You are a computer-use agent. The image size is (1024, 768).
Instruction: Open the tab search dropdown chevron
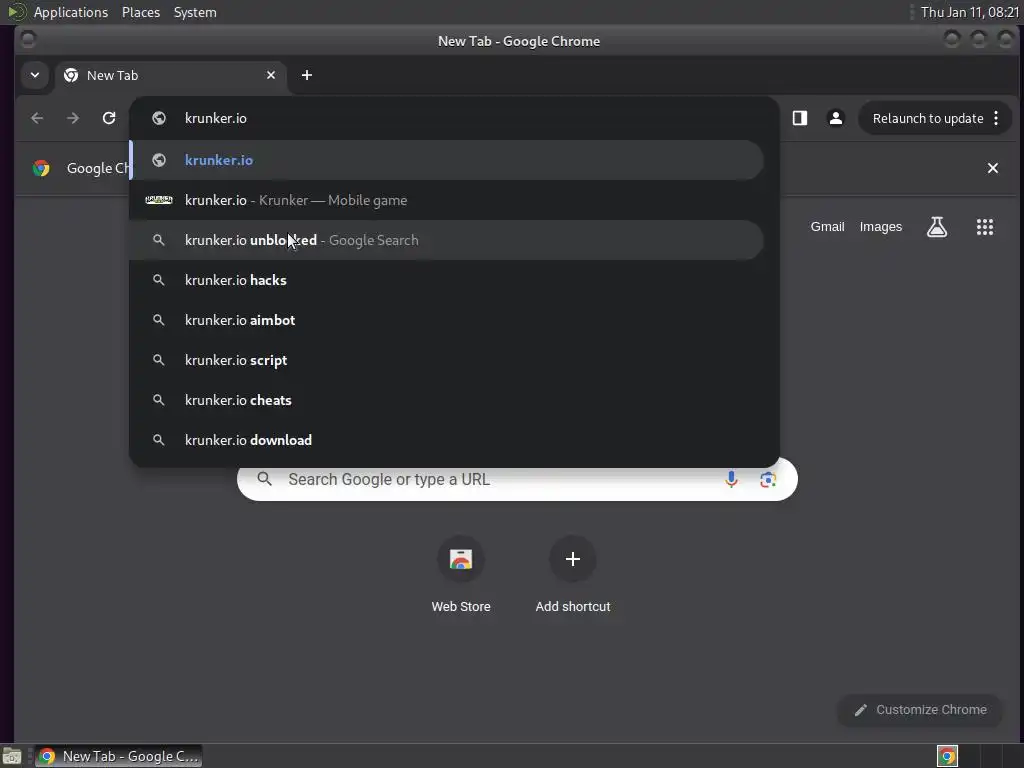(35, 75)
